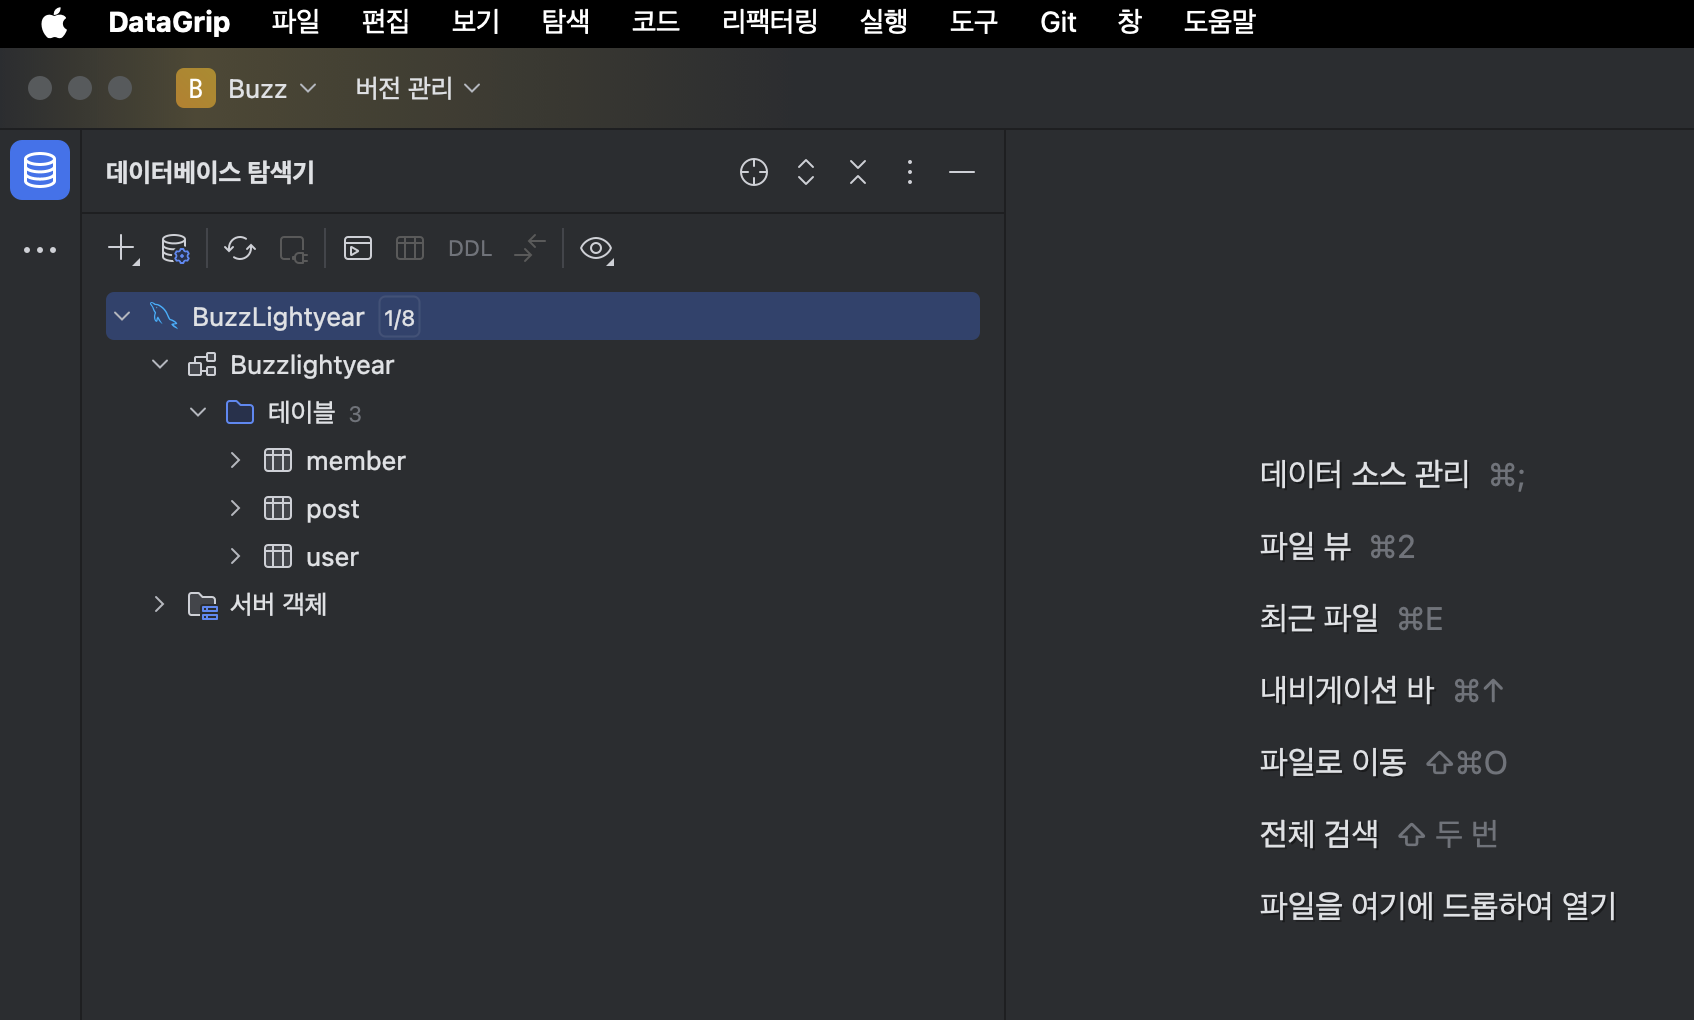The height and width of the screenshot is (1020, 1694).
Task: Click the Buzzlightyear schema icon
Action: [x=202, y=364]
